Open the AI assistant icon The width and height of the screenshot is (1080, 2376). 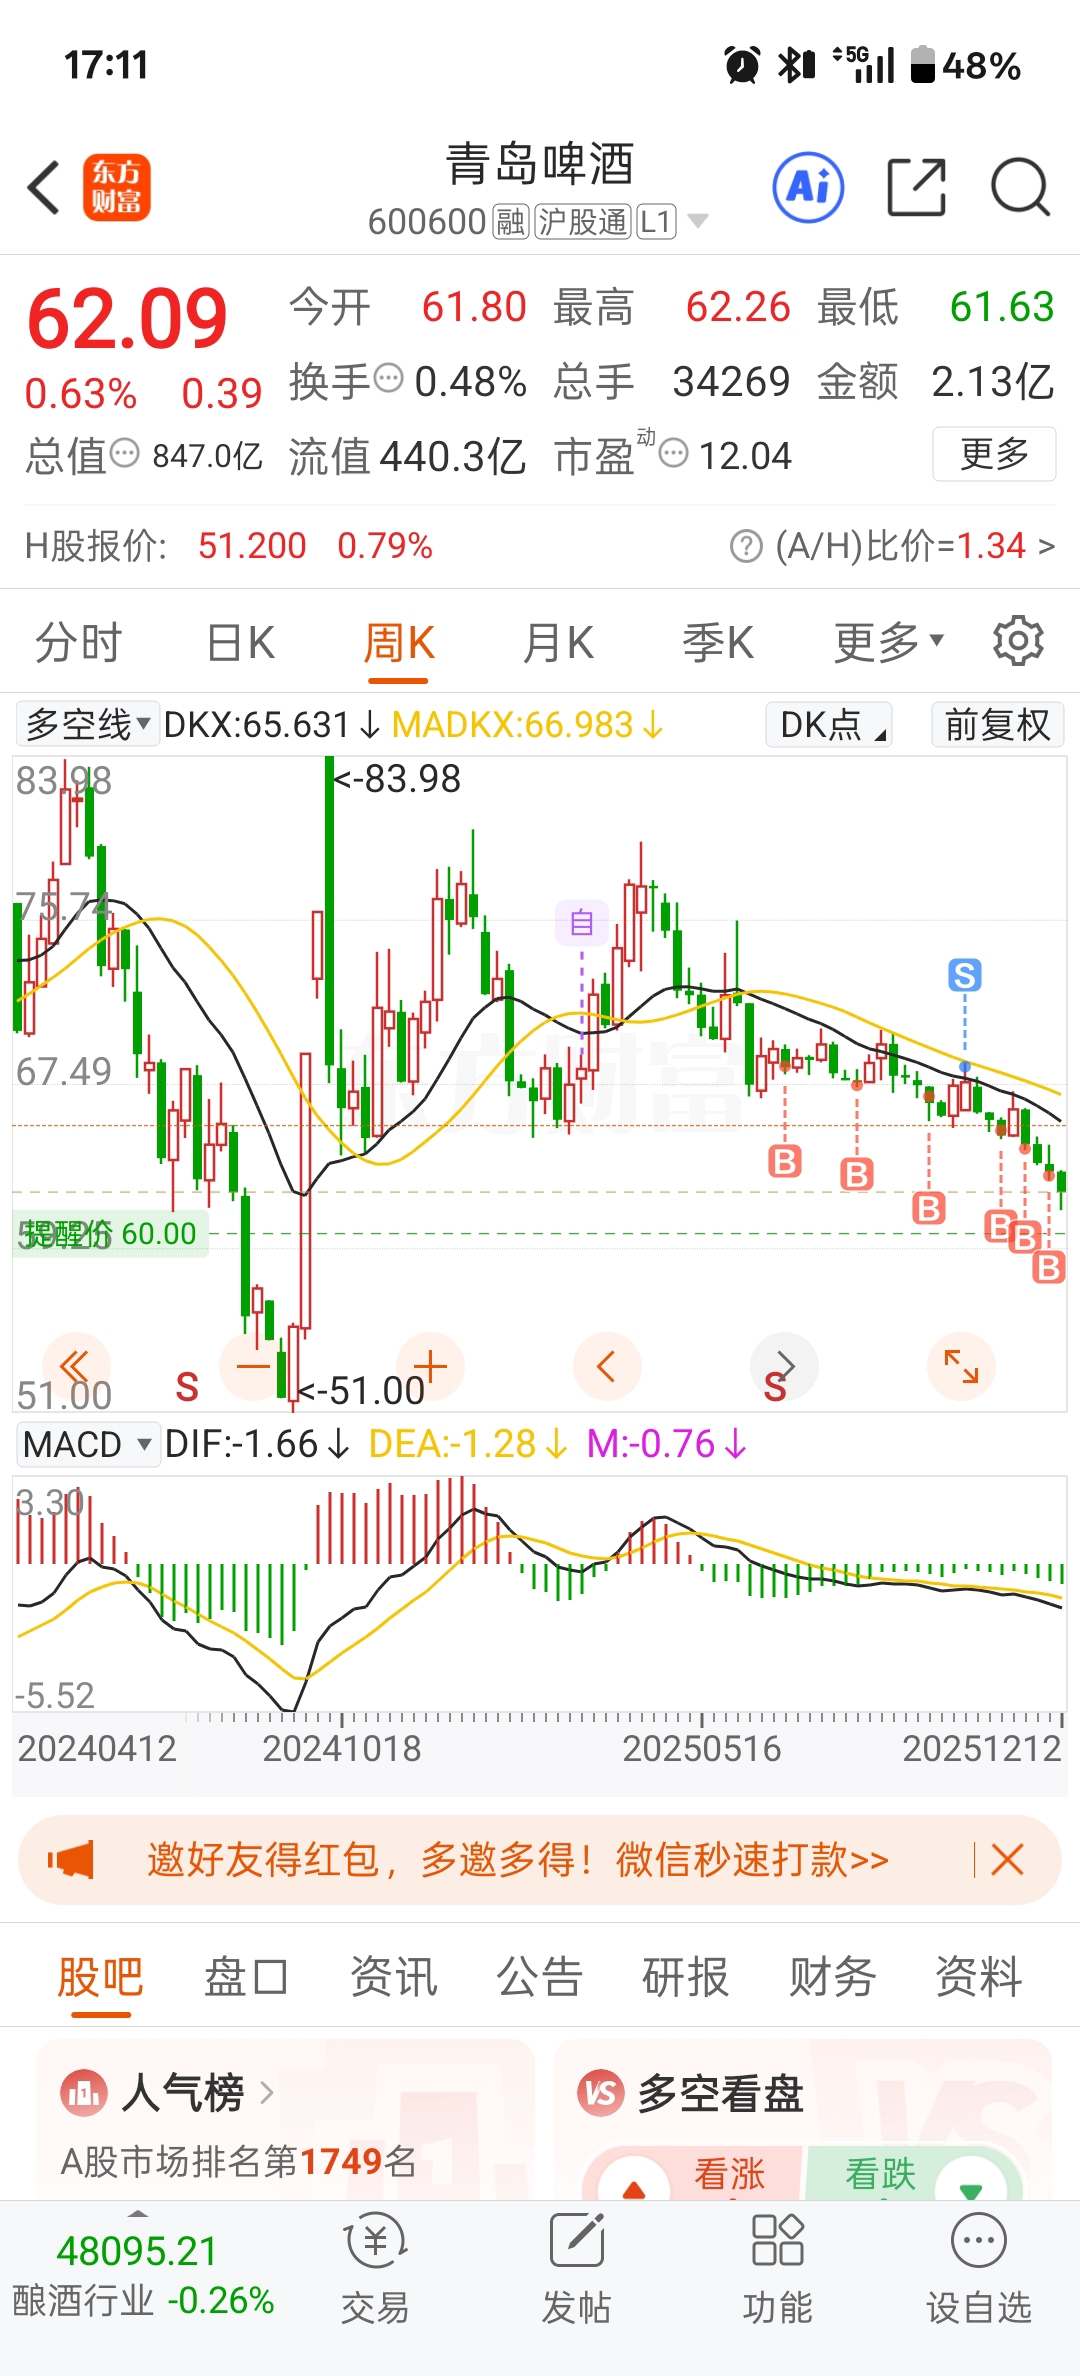point(809,187)
